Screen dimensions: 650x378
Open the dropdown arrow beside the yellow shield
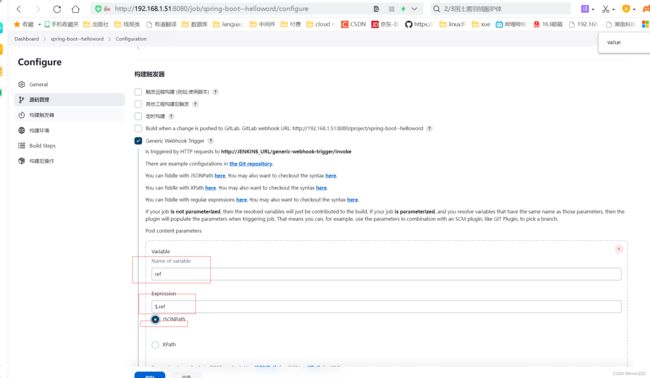[634, 9]
